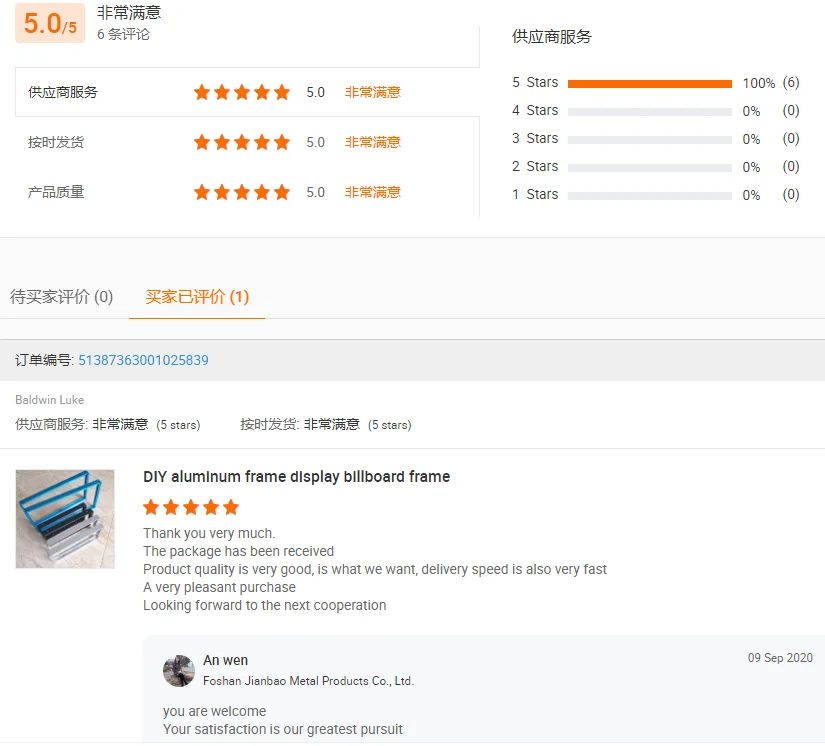Select the 买家已评价 (1) tab

(x=197, y=297)
